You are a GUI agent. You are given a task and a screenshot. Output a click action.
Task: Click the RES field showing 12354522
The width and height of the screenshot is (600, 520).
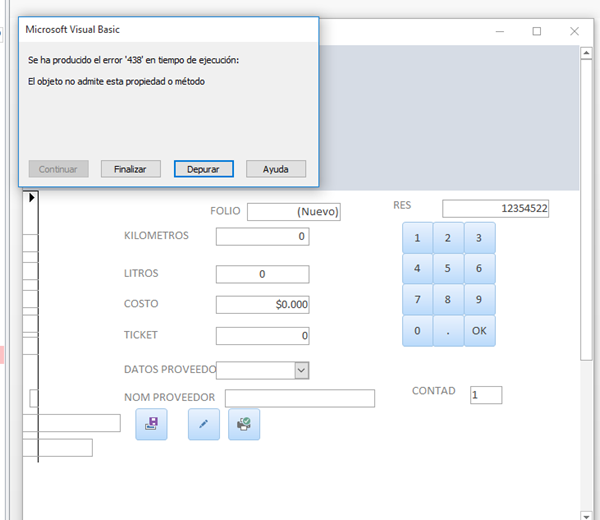point(496,209)
